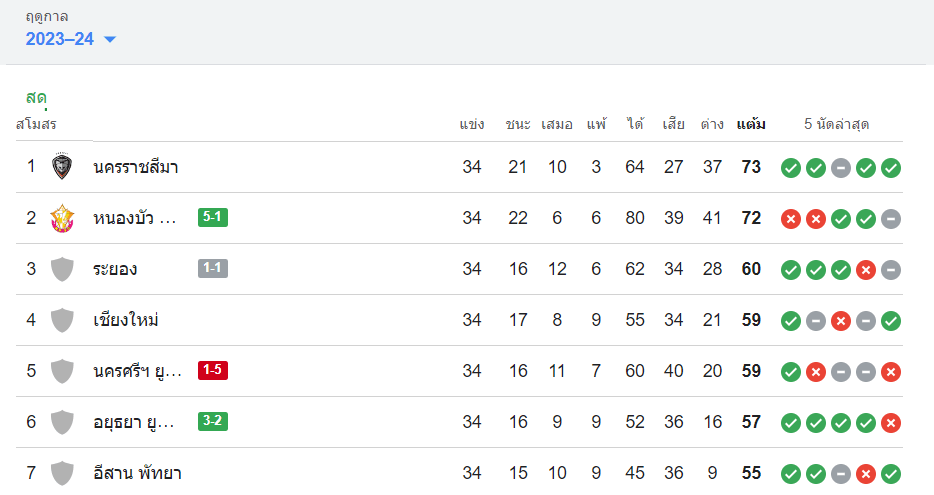934x495 pixels.
Task: Click the 5 นัดล่าสุด column header
Action: [836, 125]
